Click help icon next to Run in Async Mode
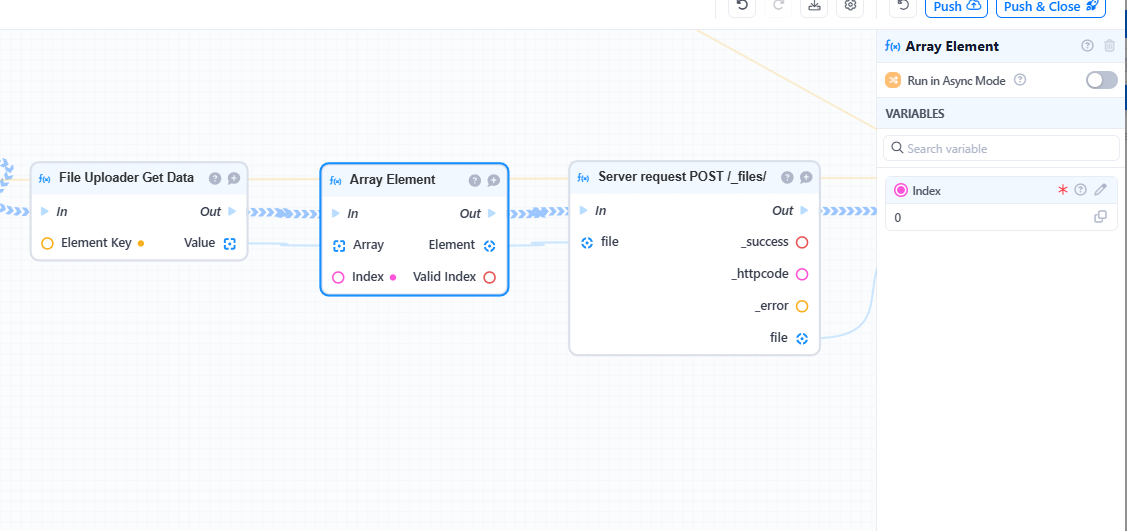1127x531 pixels. (1020, 80)
